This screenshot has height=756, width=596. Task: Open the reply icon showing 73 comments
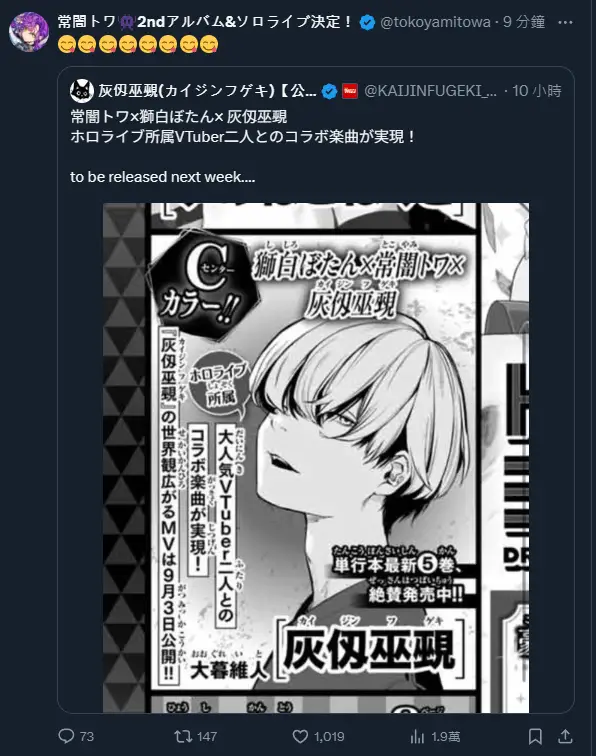coord(66,736)
